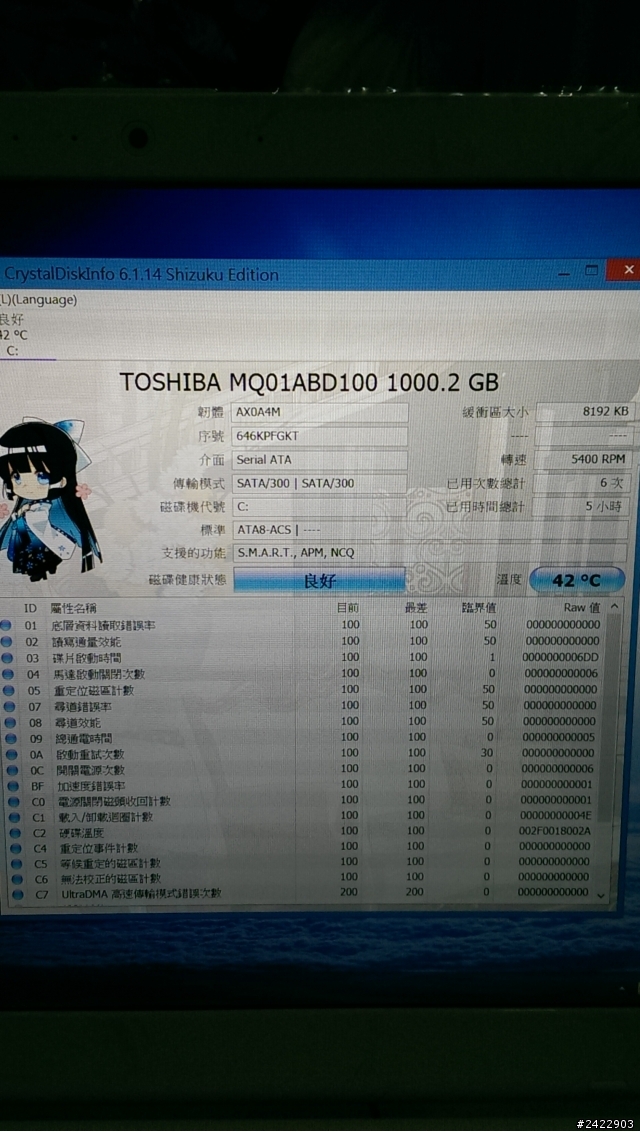This screenshot has width=640, height=1132.
Task: Click the S.M.A.R.T., APM, NCQ features field
Action: point(430,554)
